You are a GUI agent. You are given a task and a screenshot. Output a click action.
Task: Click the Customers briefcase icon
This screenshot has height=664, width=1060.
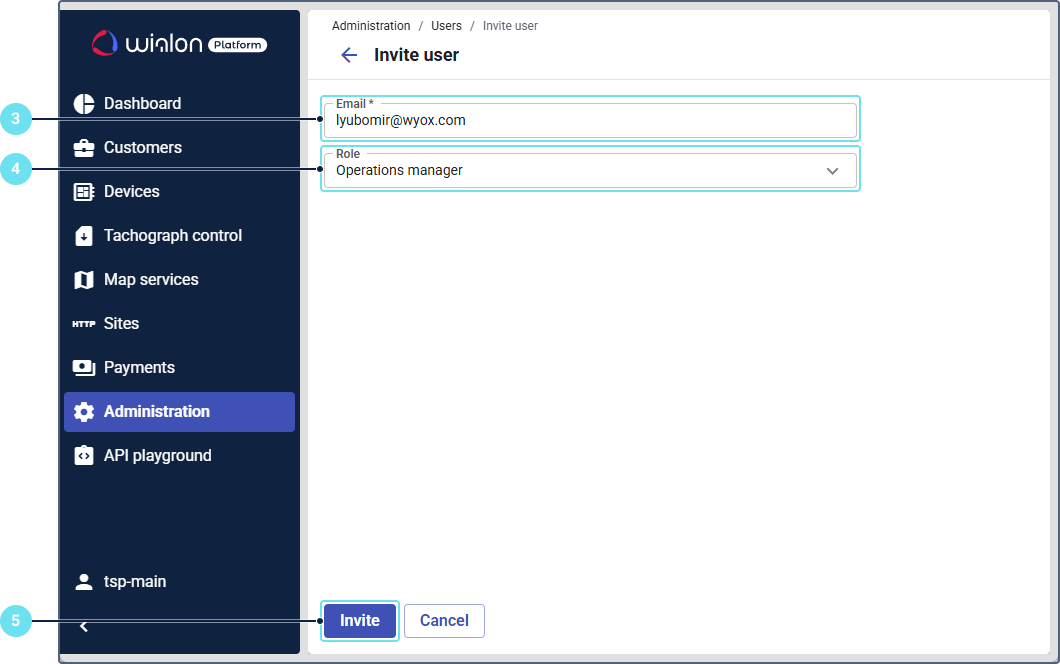(x=84, y=148)
